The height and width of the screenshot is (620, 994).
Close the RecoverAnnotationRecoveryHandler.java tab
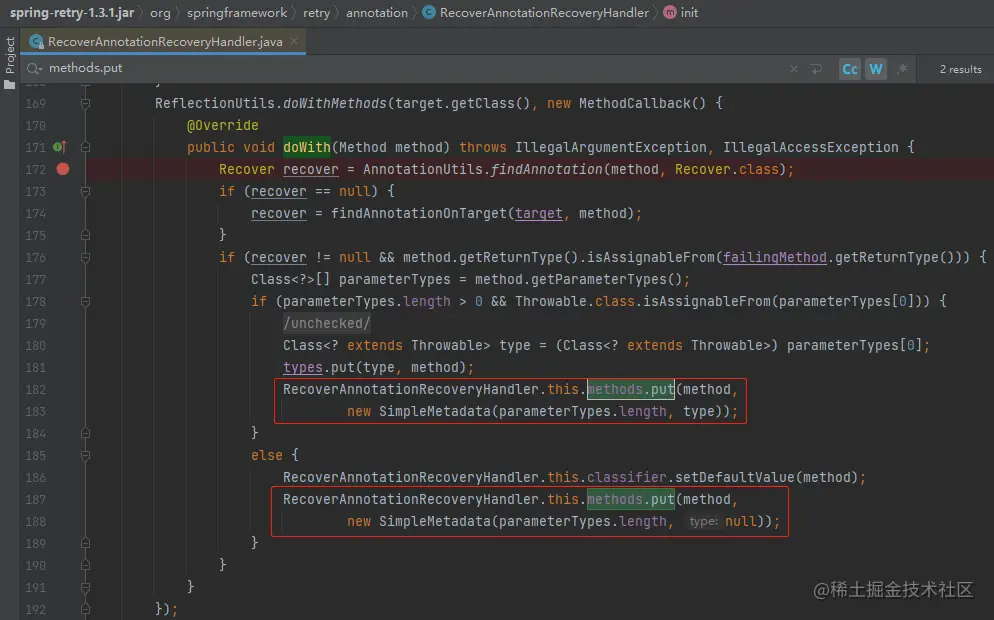(x=294, y=41)
